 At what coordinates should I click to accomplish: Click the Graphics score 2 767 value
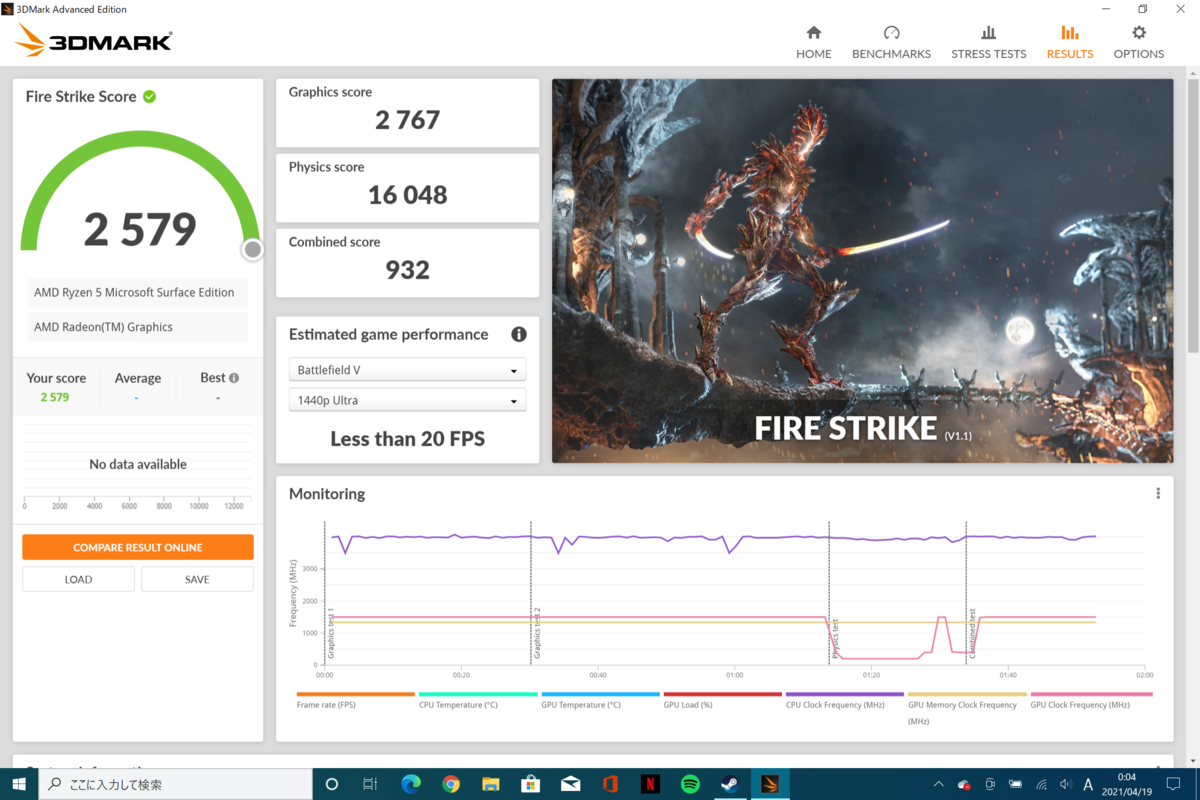tap(407, 120)
